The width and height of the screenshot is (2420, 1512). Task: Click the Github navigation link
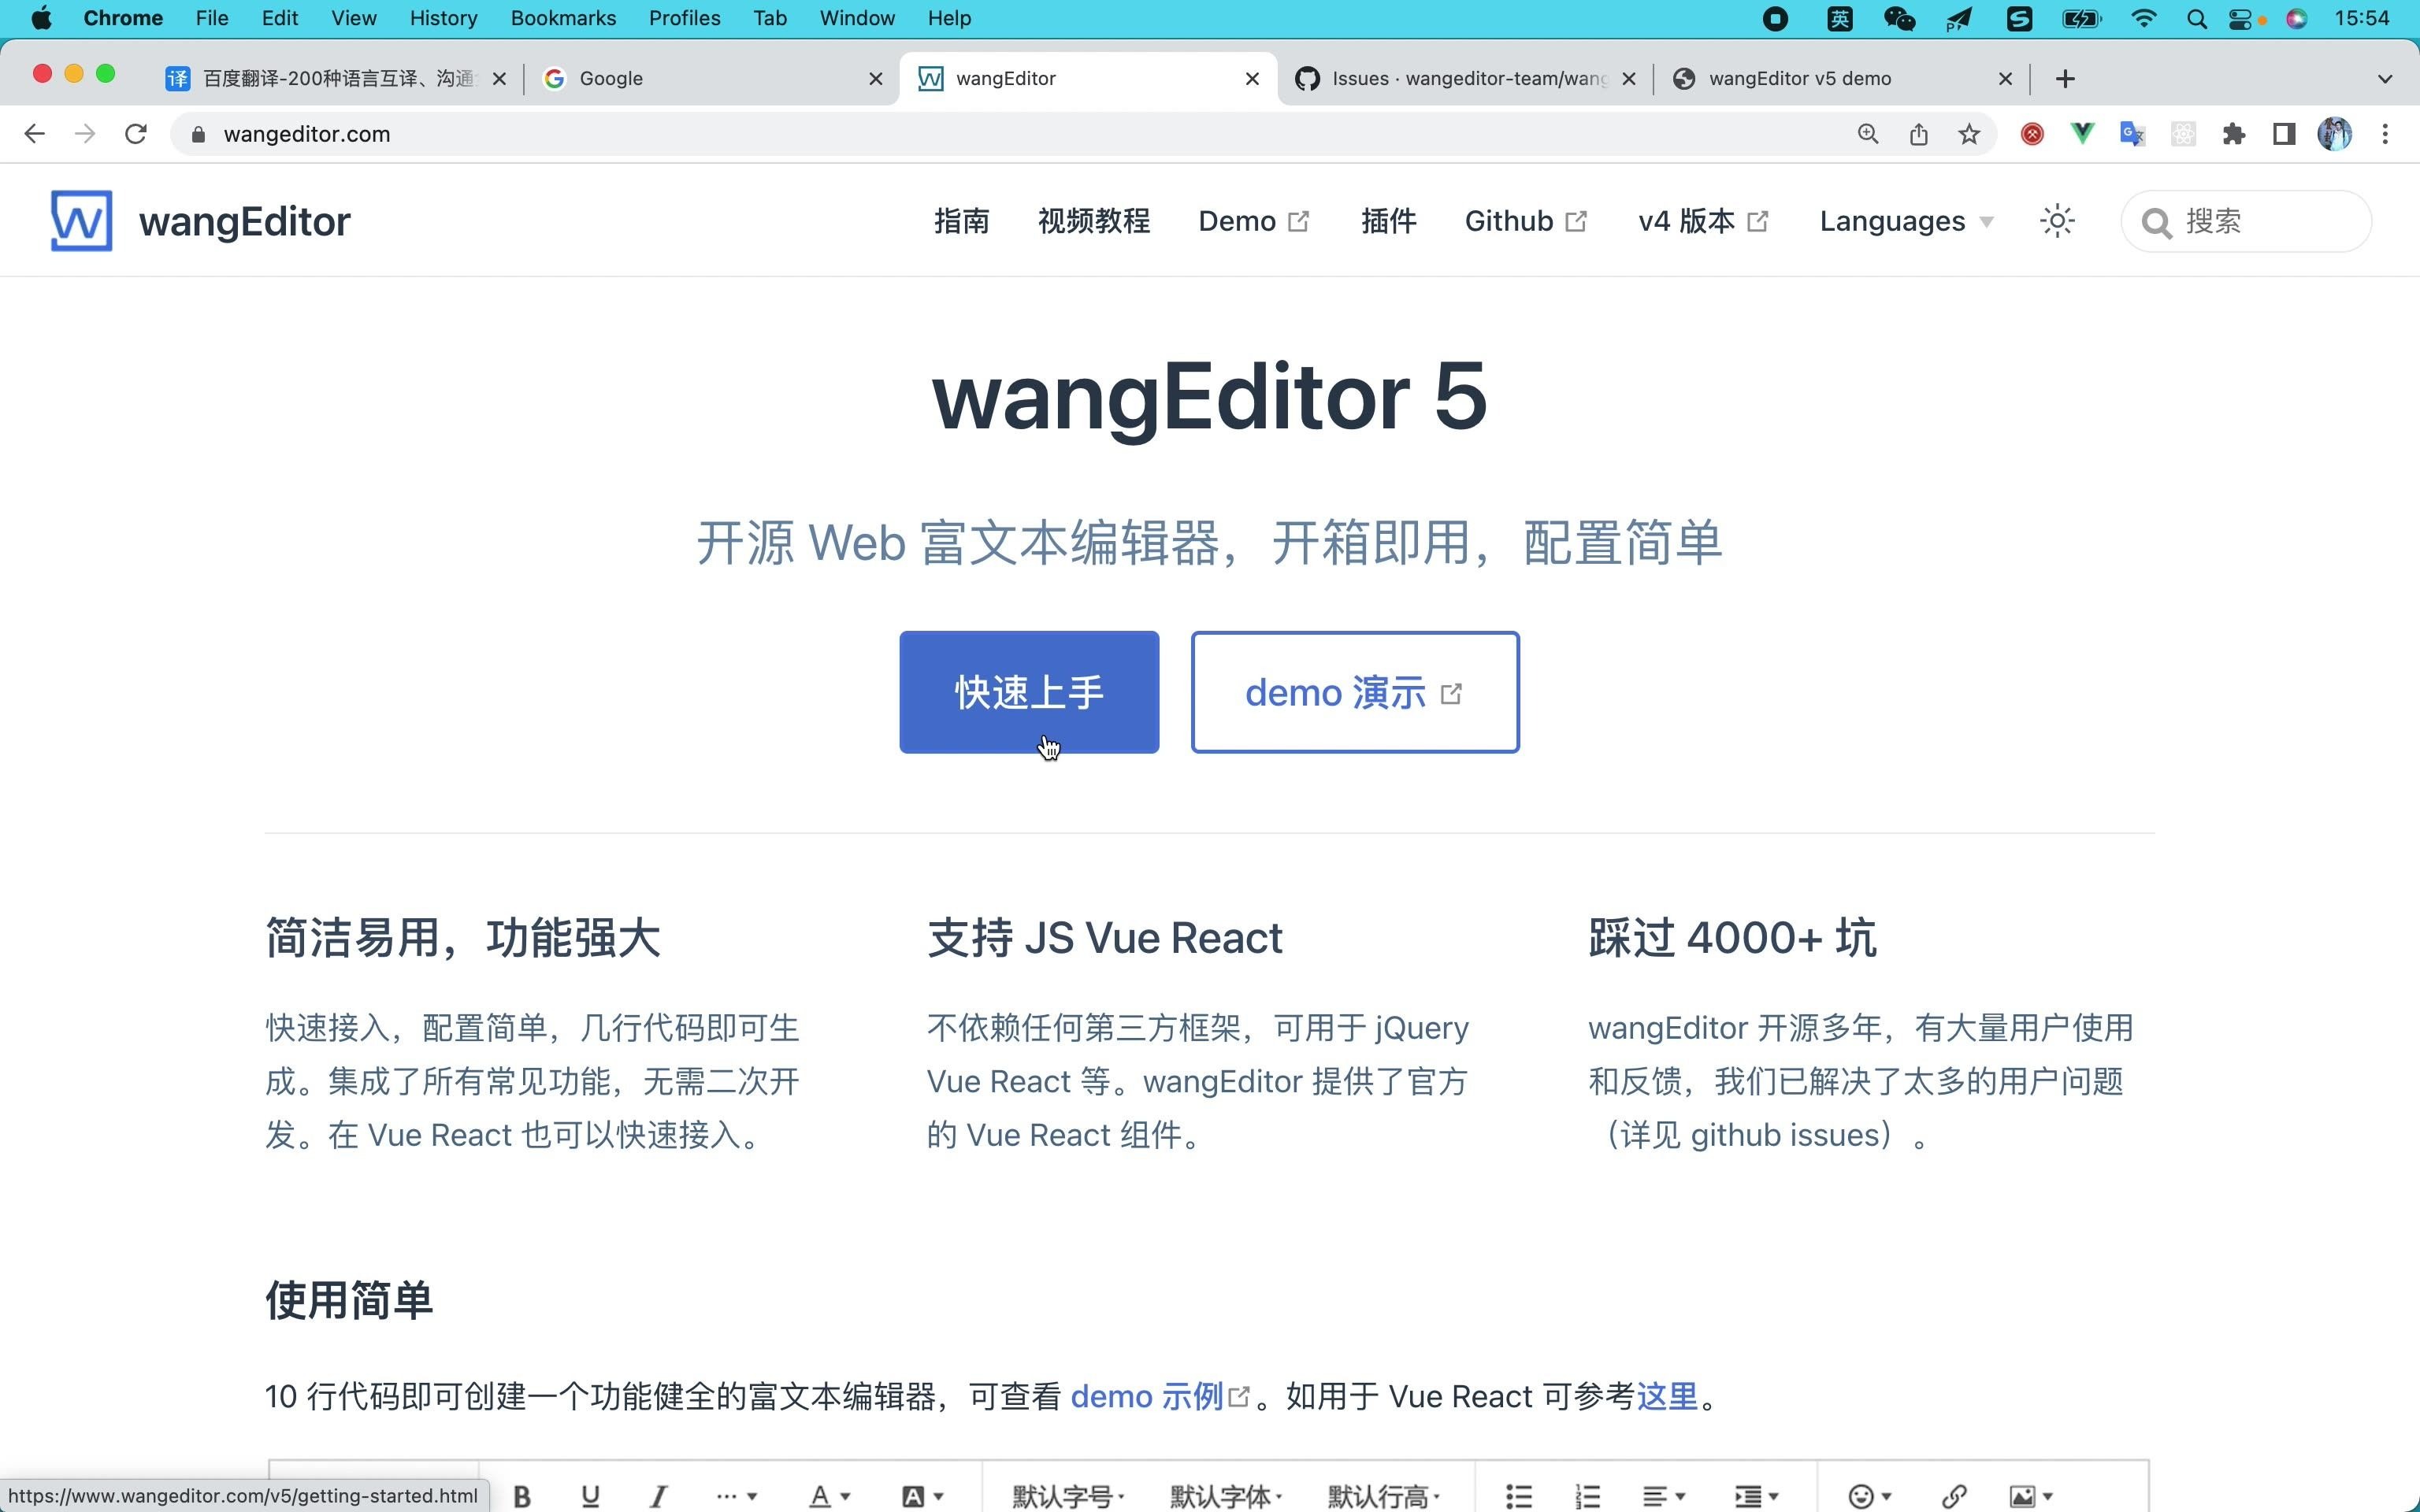point(1523,221)
